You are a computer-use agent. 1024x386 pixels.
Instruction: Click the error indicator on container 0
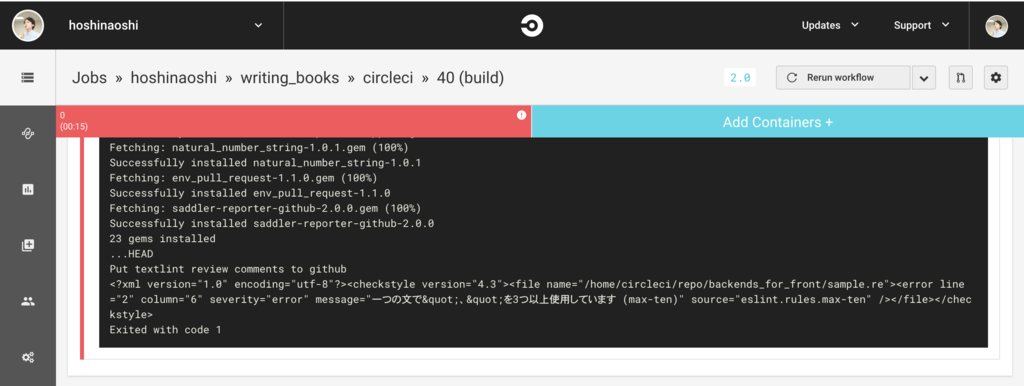(521, 115)
